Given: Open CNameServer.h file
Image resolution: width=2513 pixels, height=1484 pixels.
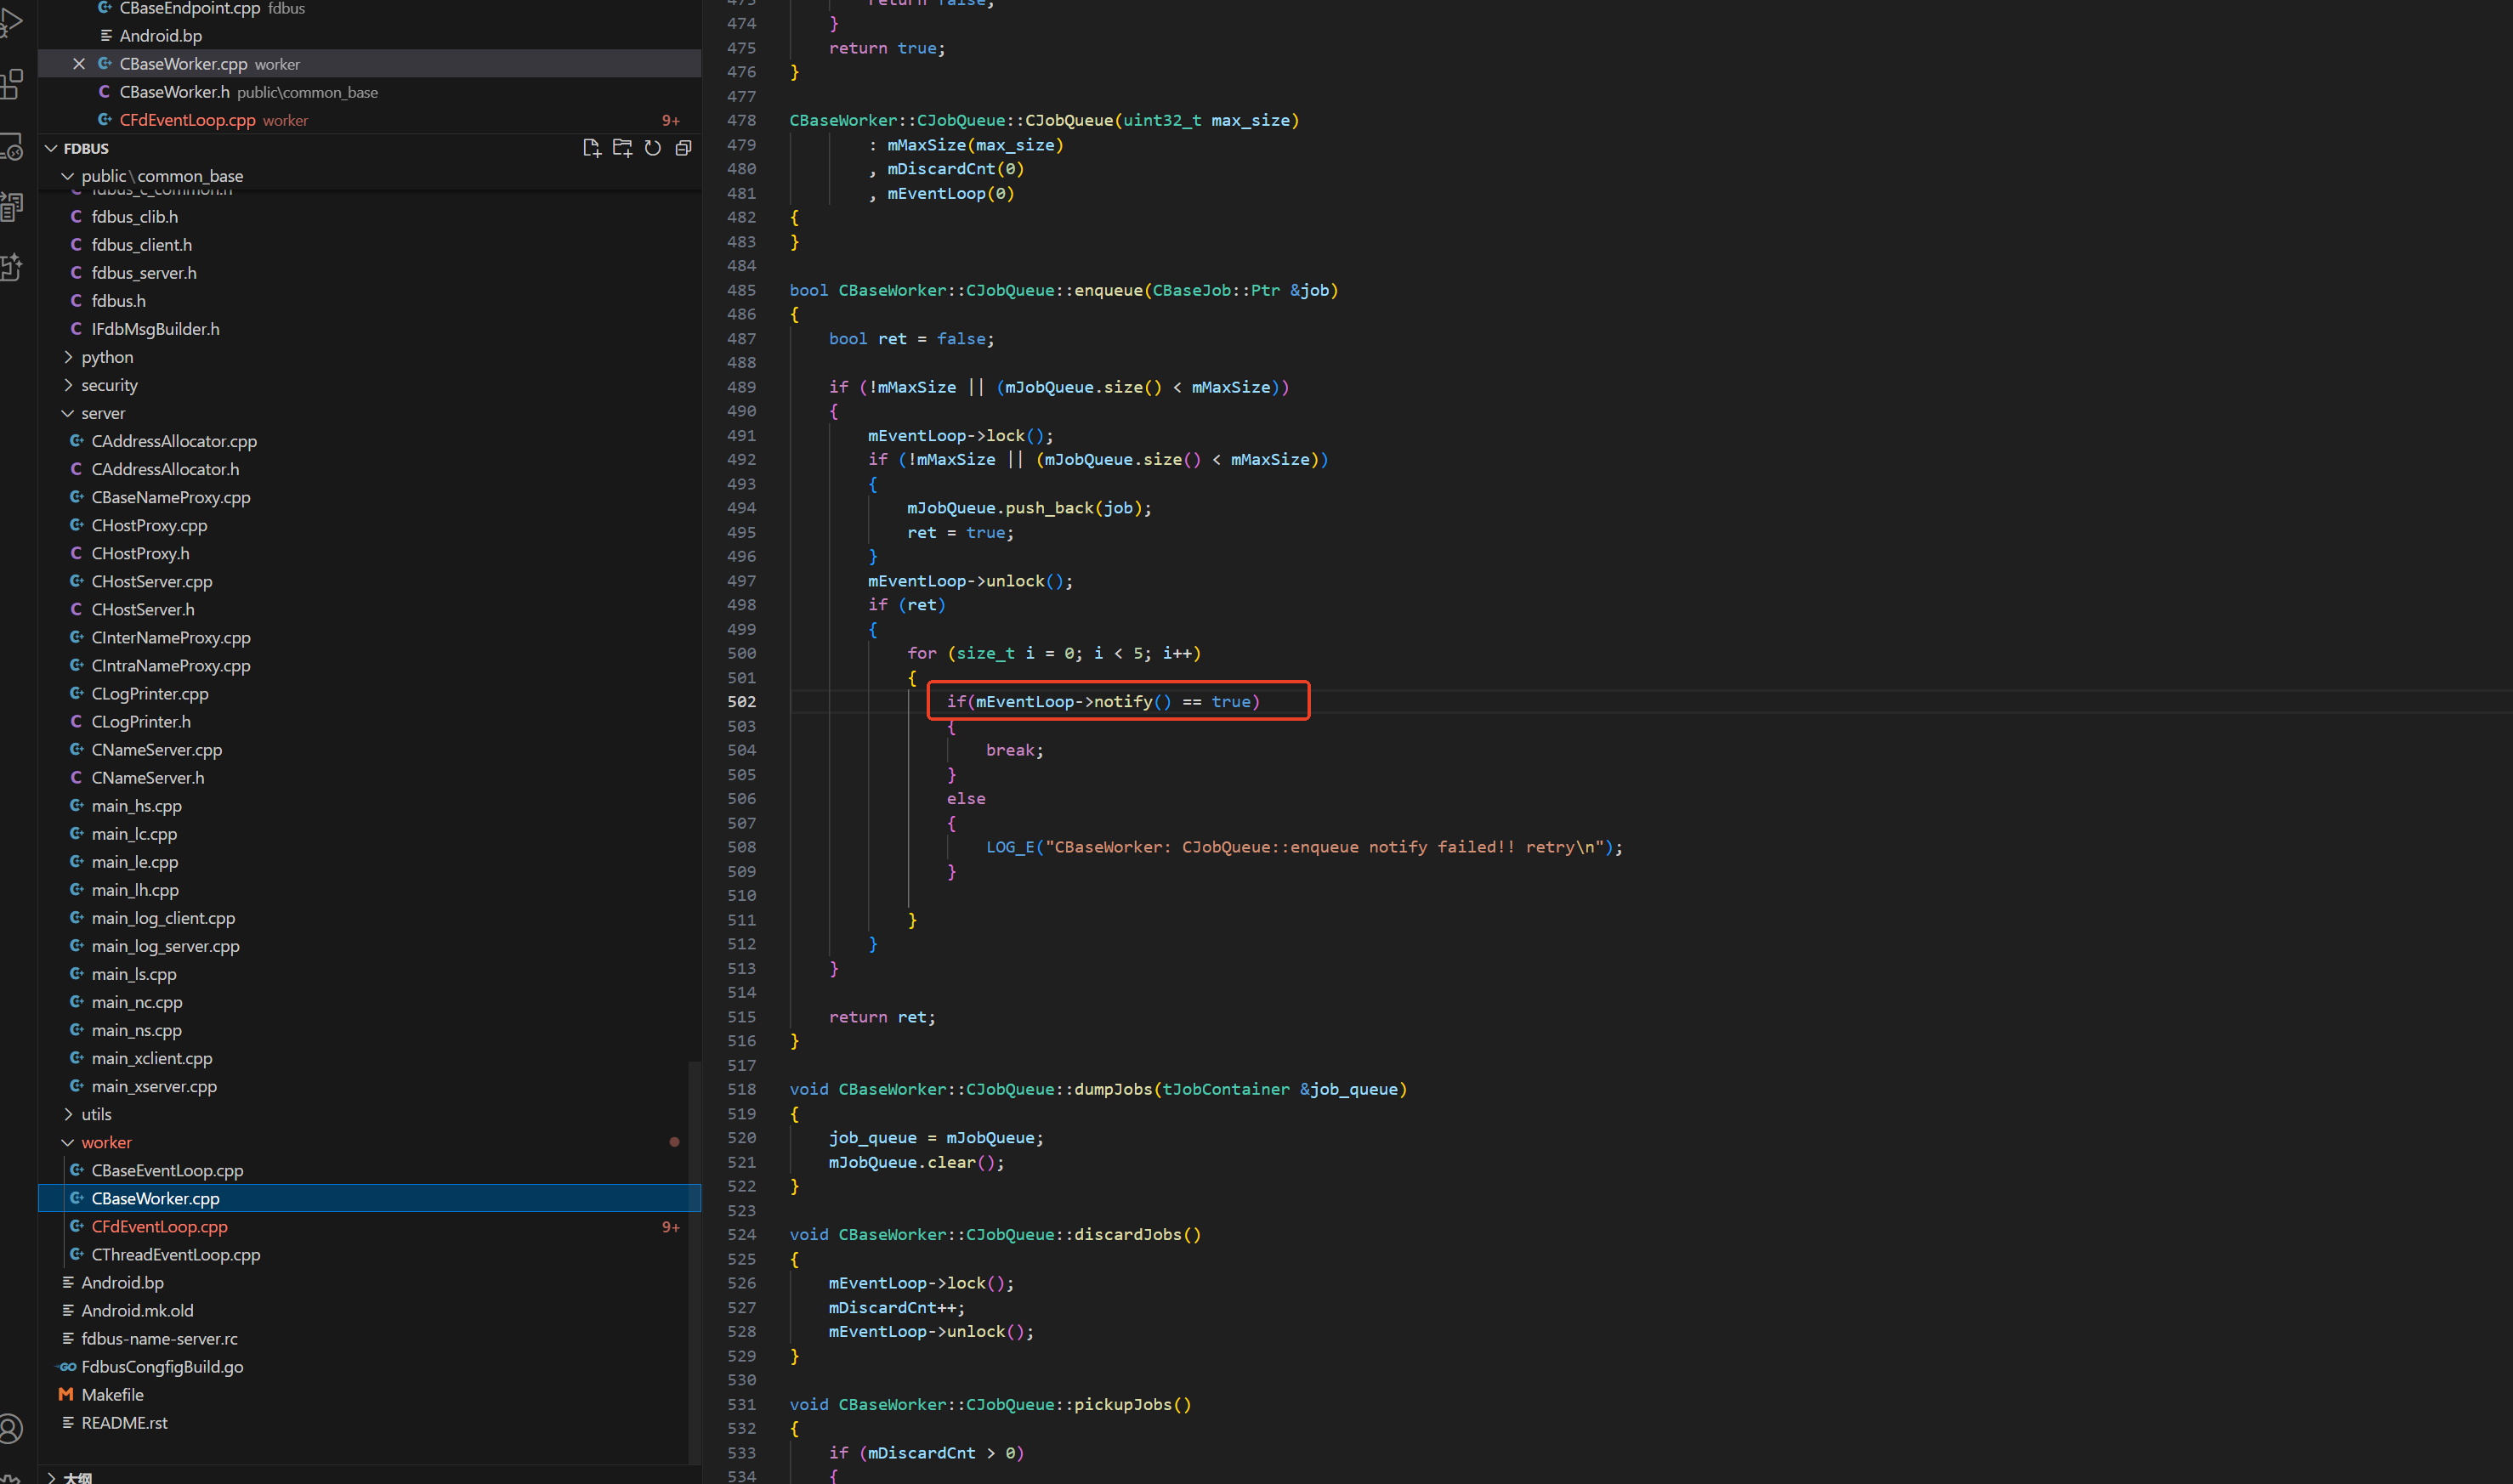Looking at the screenshot, I should 369,777.
